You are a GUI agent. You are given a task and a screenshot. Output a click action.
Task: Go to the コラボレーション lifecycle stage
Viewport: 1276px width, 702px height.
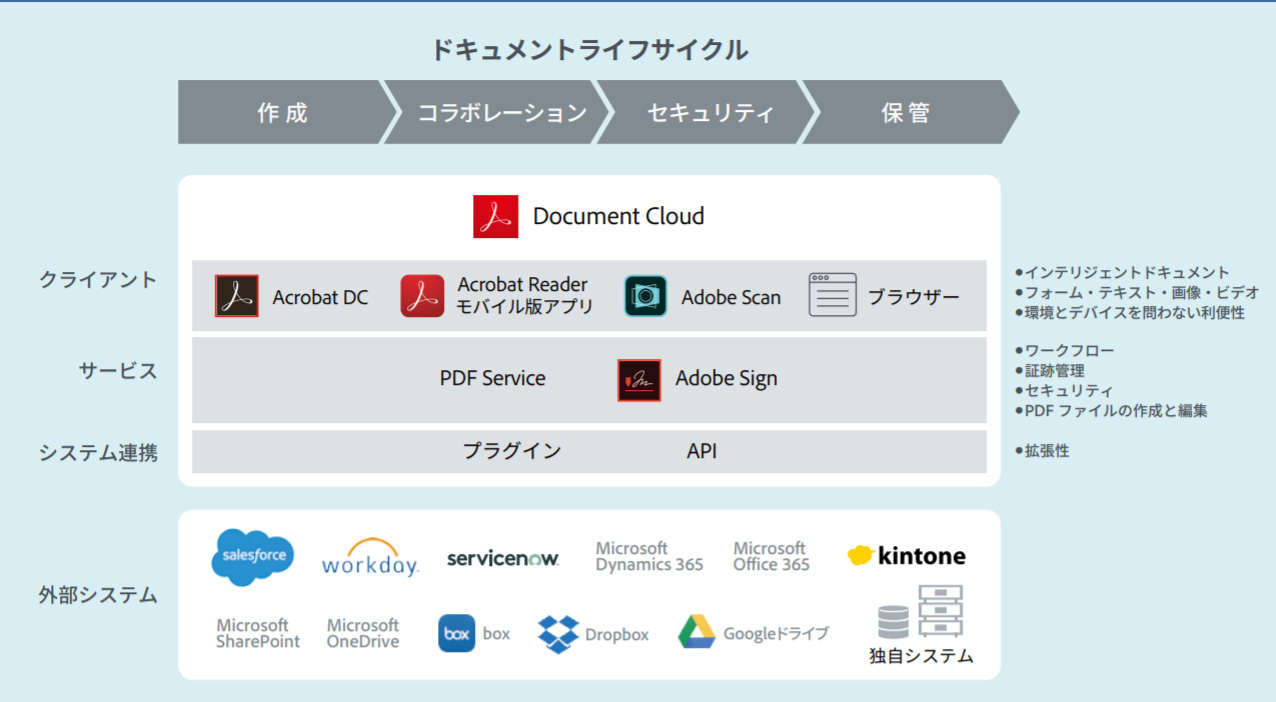click(498, 112)
